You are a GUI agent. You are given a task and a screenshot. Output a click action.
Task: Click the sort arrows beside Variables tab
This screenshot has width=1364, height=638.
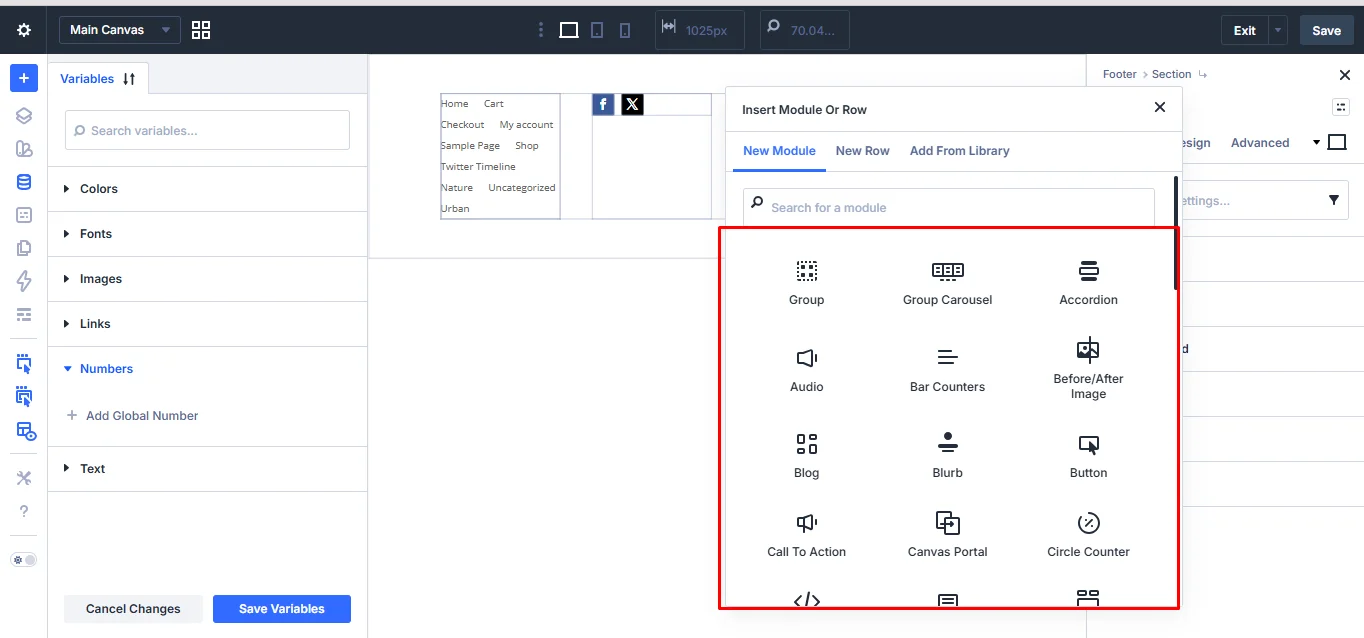[129, 79]
